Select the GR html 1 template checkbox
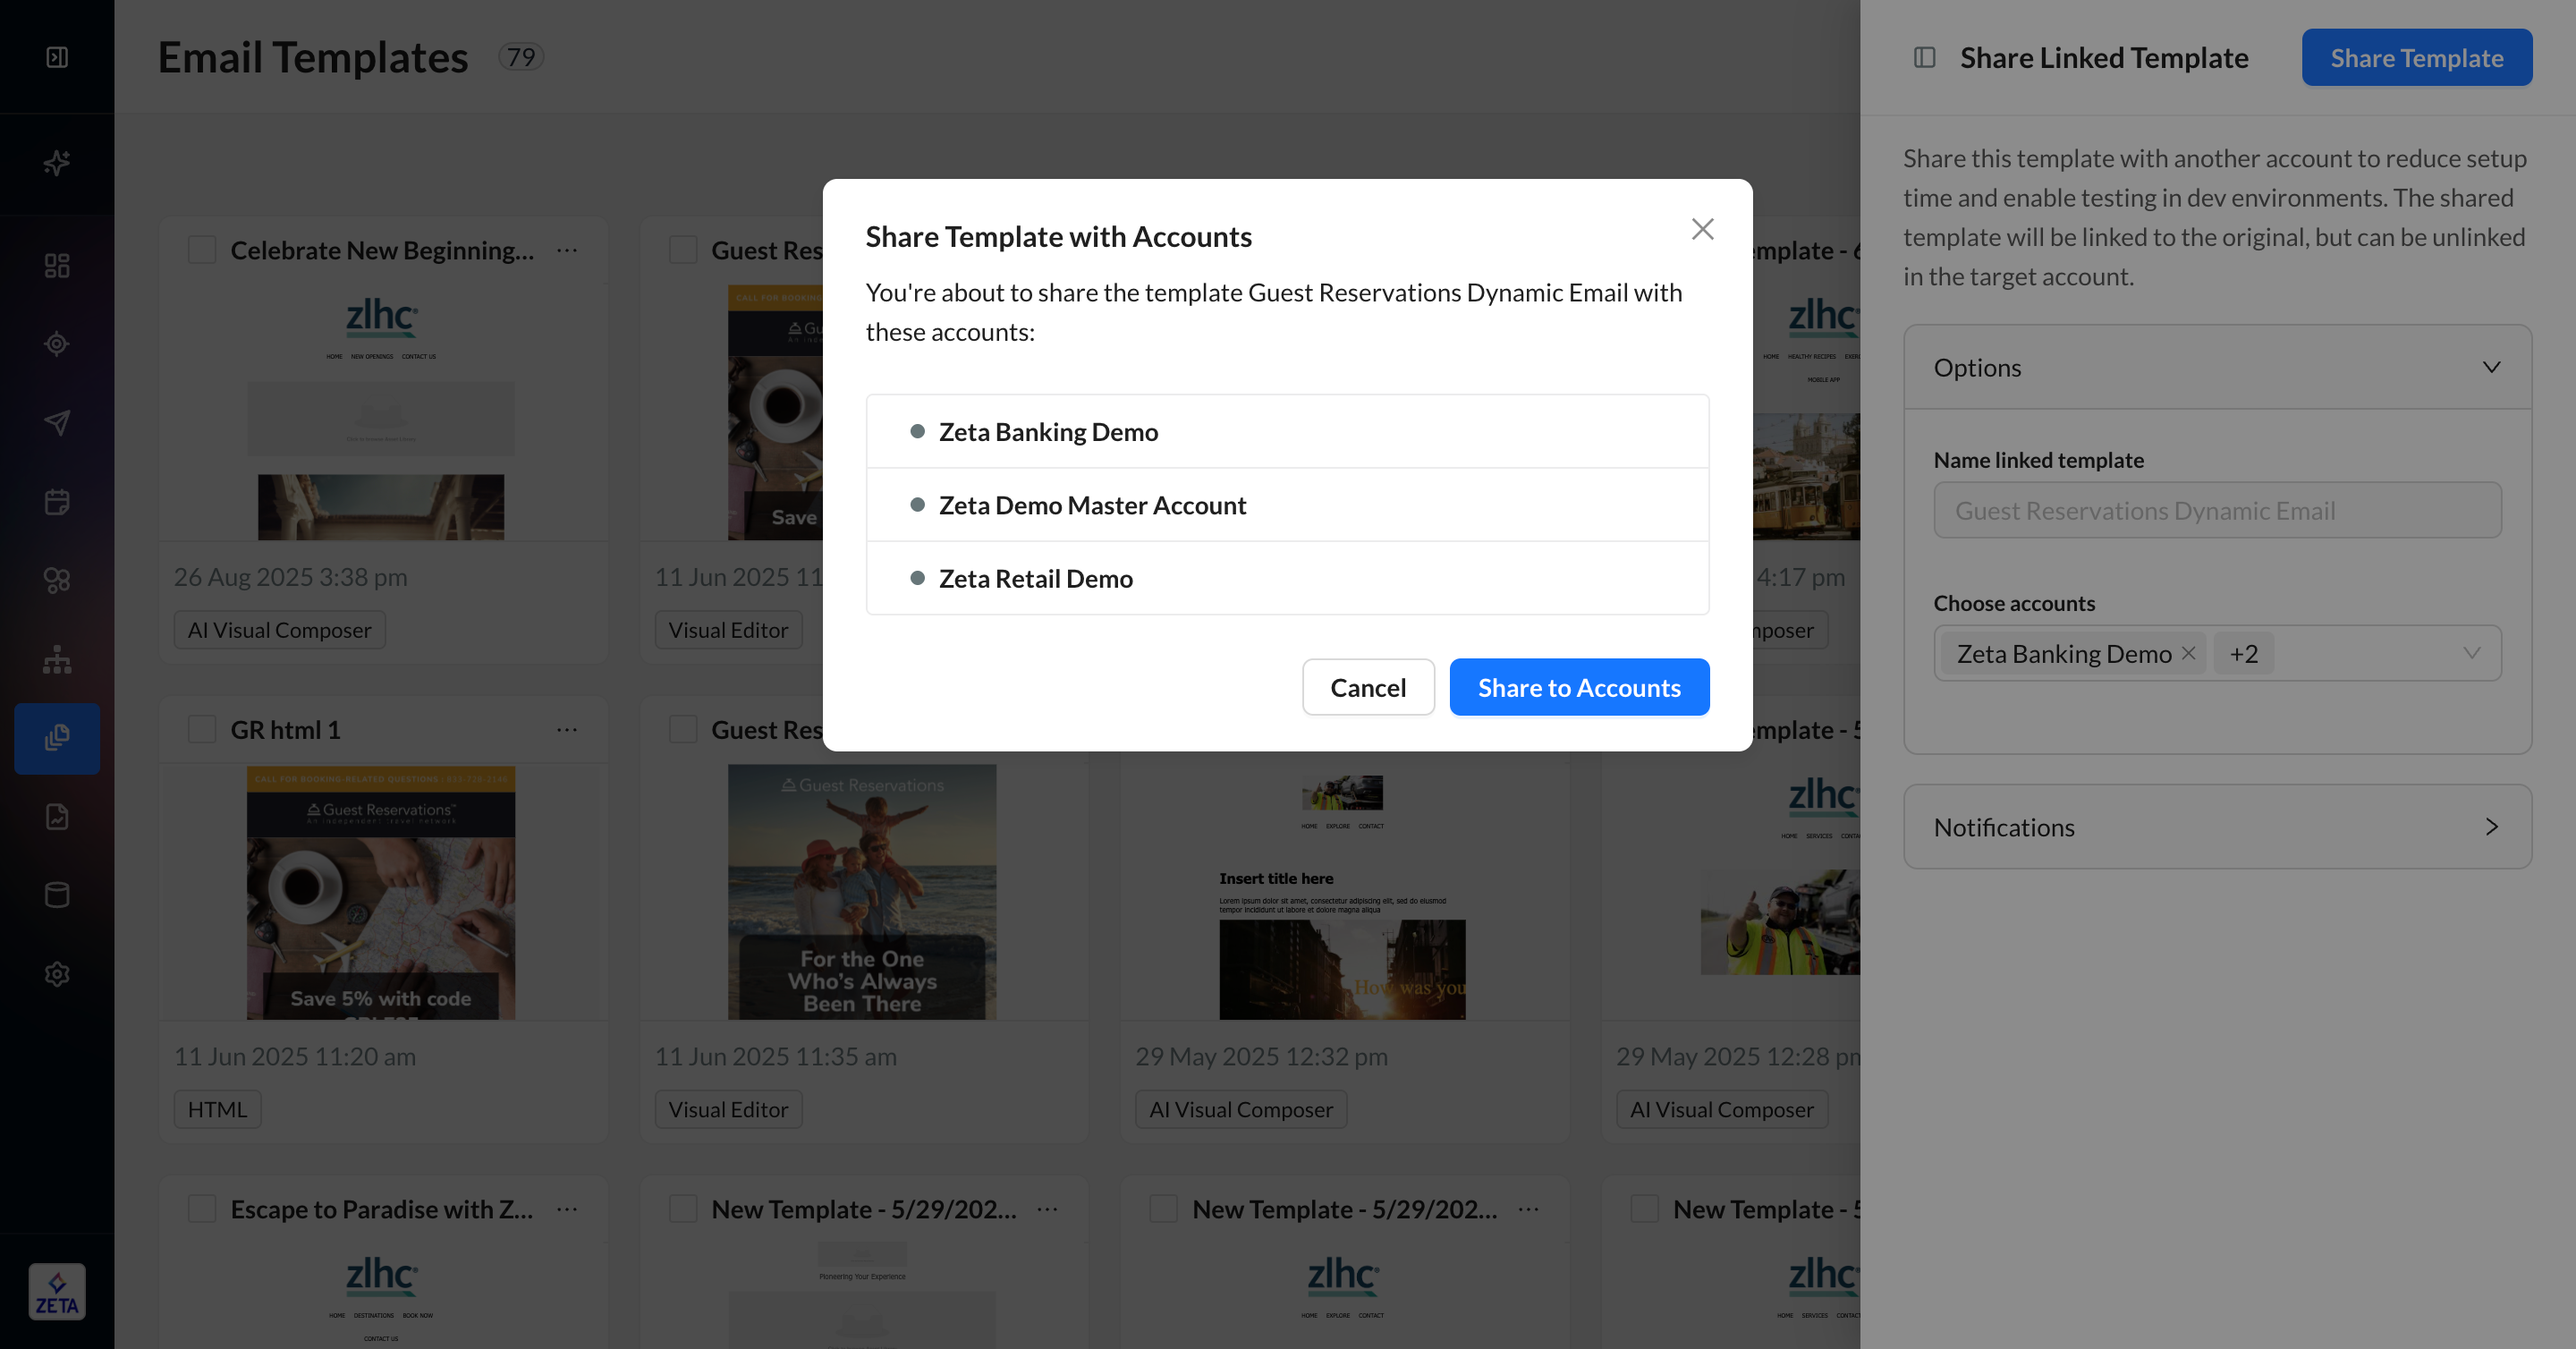Screen dimensions: 2576x1349 click(x=202, y=730)
